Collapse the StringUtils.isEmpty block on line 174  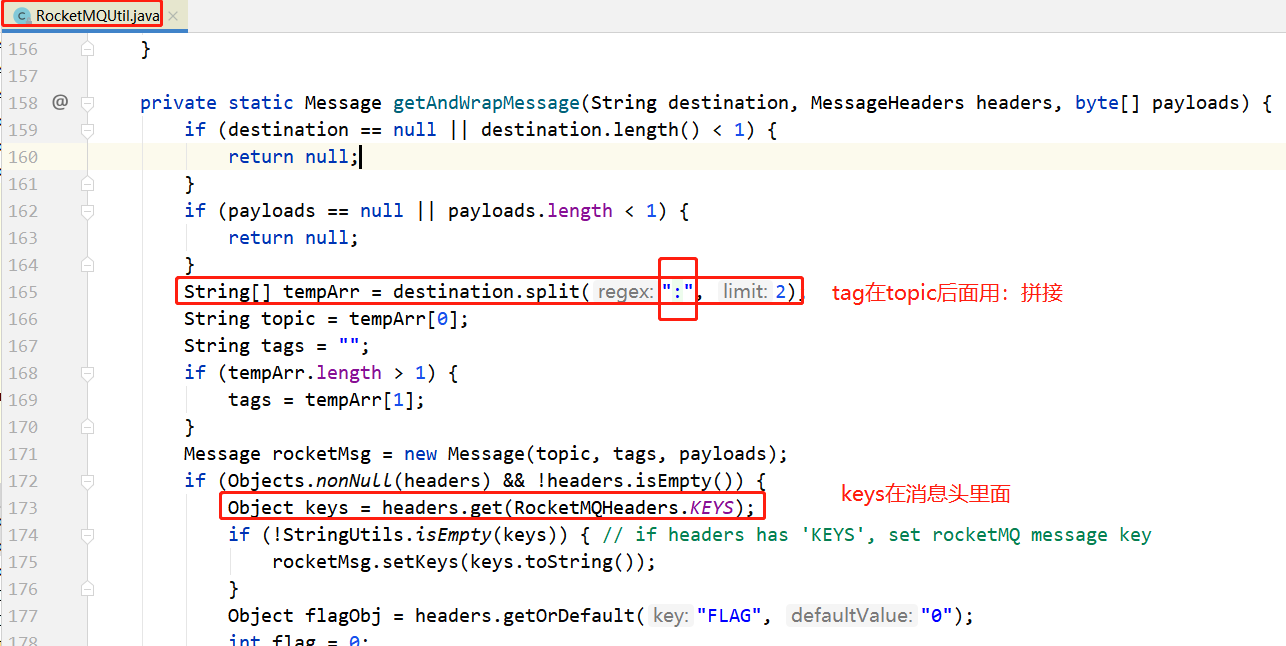click(87, 535)
